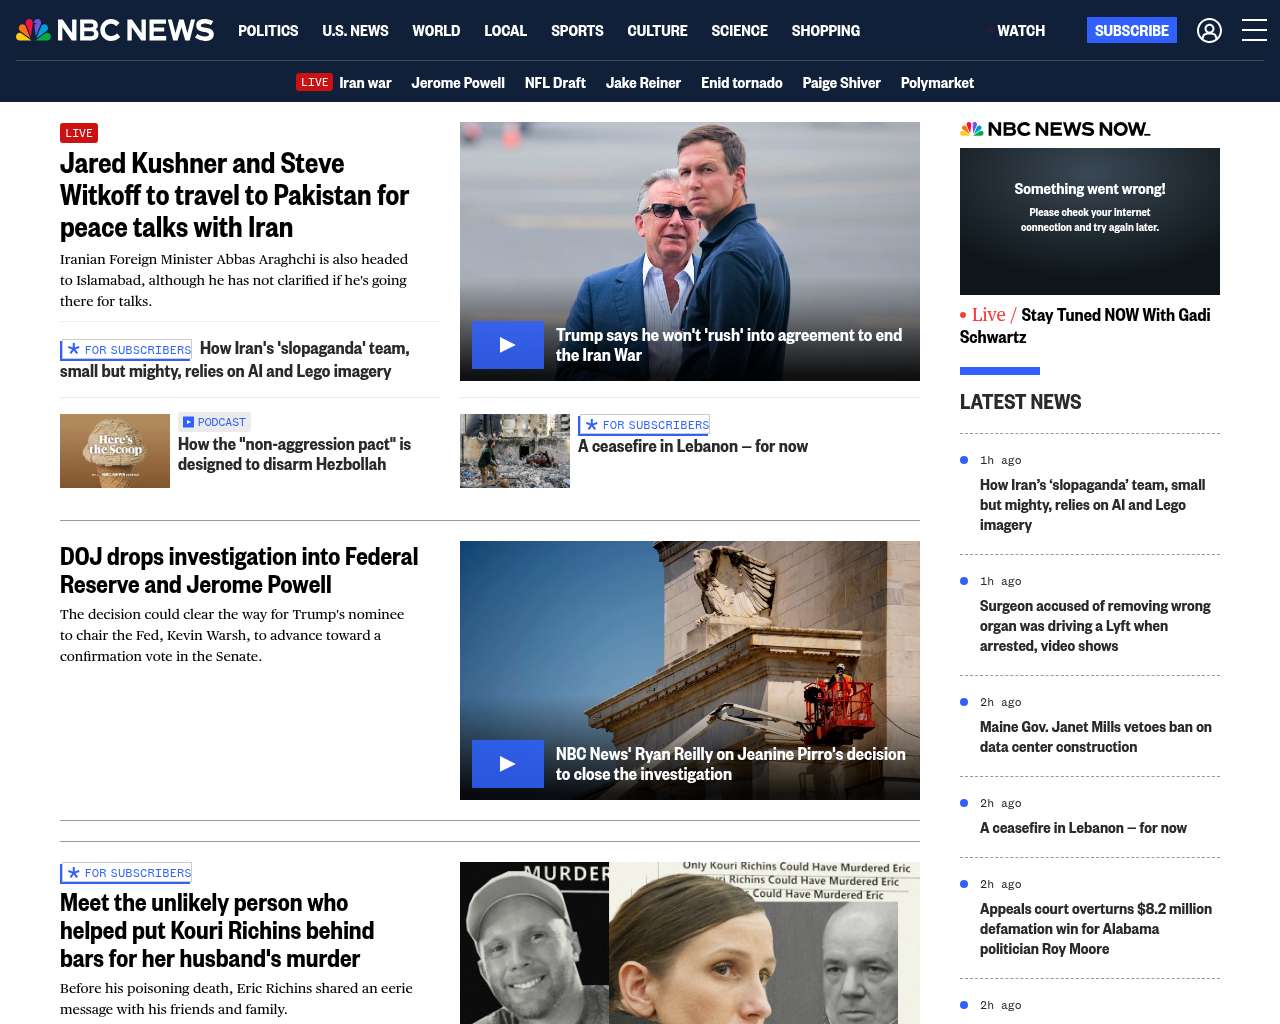Play the Trump Iran War video
The height and width of the screenshot is (1024, 1280).
point(508,345)
